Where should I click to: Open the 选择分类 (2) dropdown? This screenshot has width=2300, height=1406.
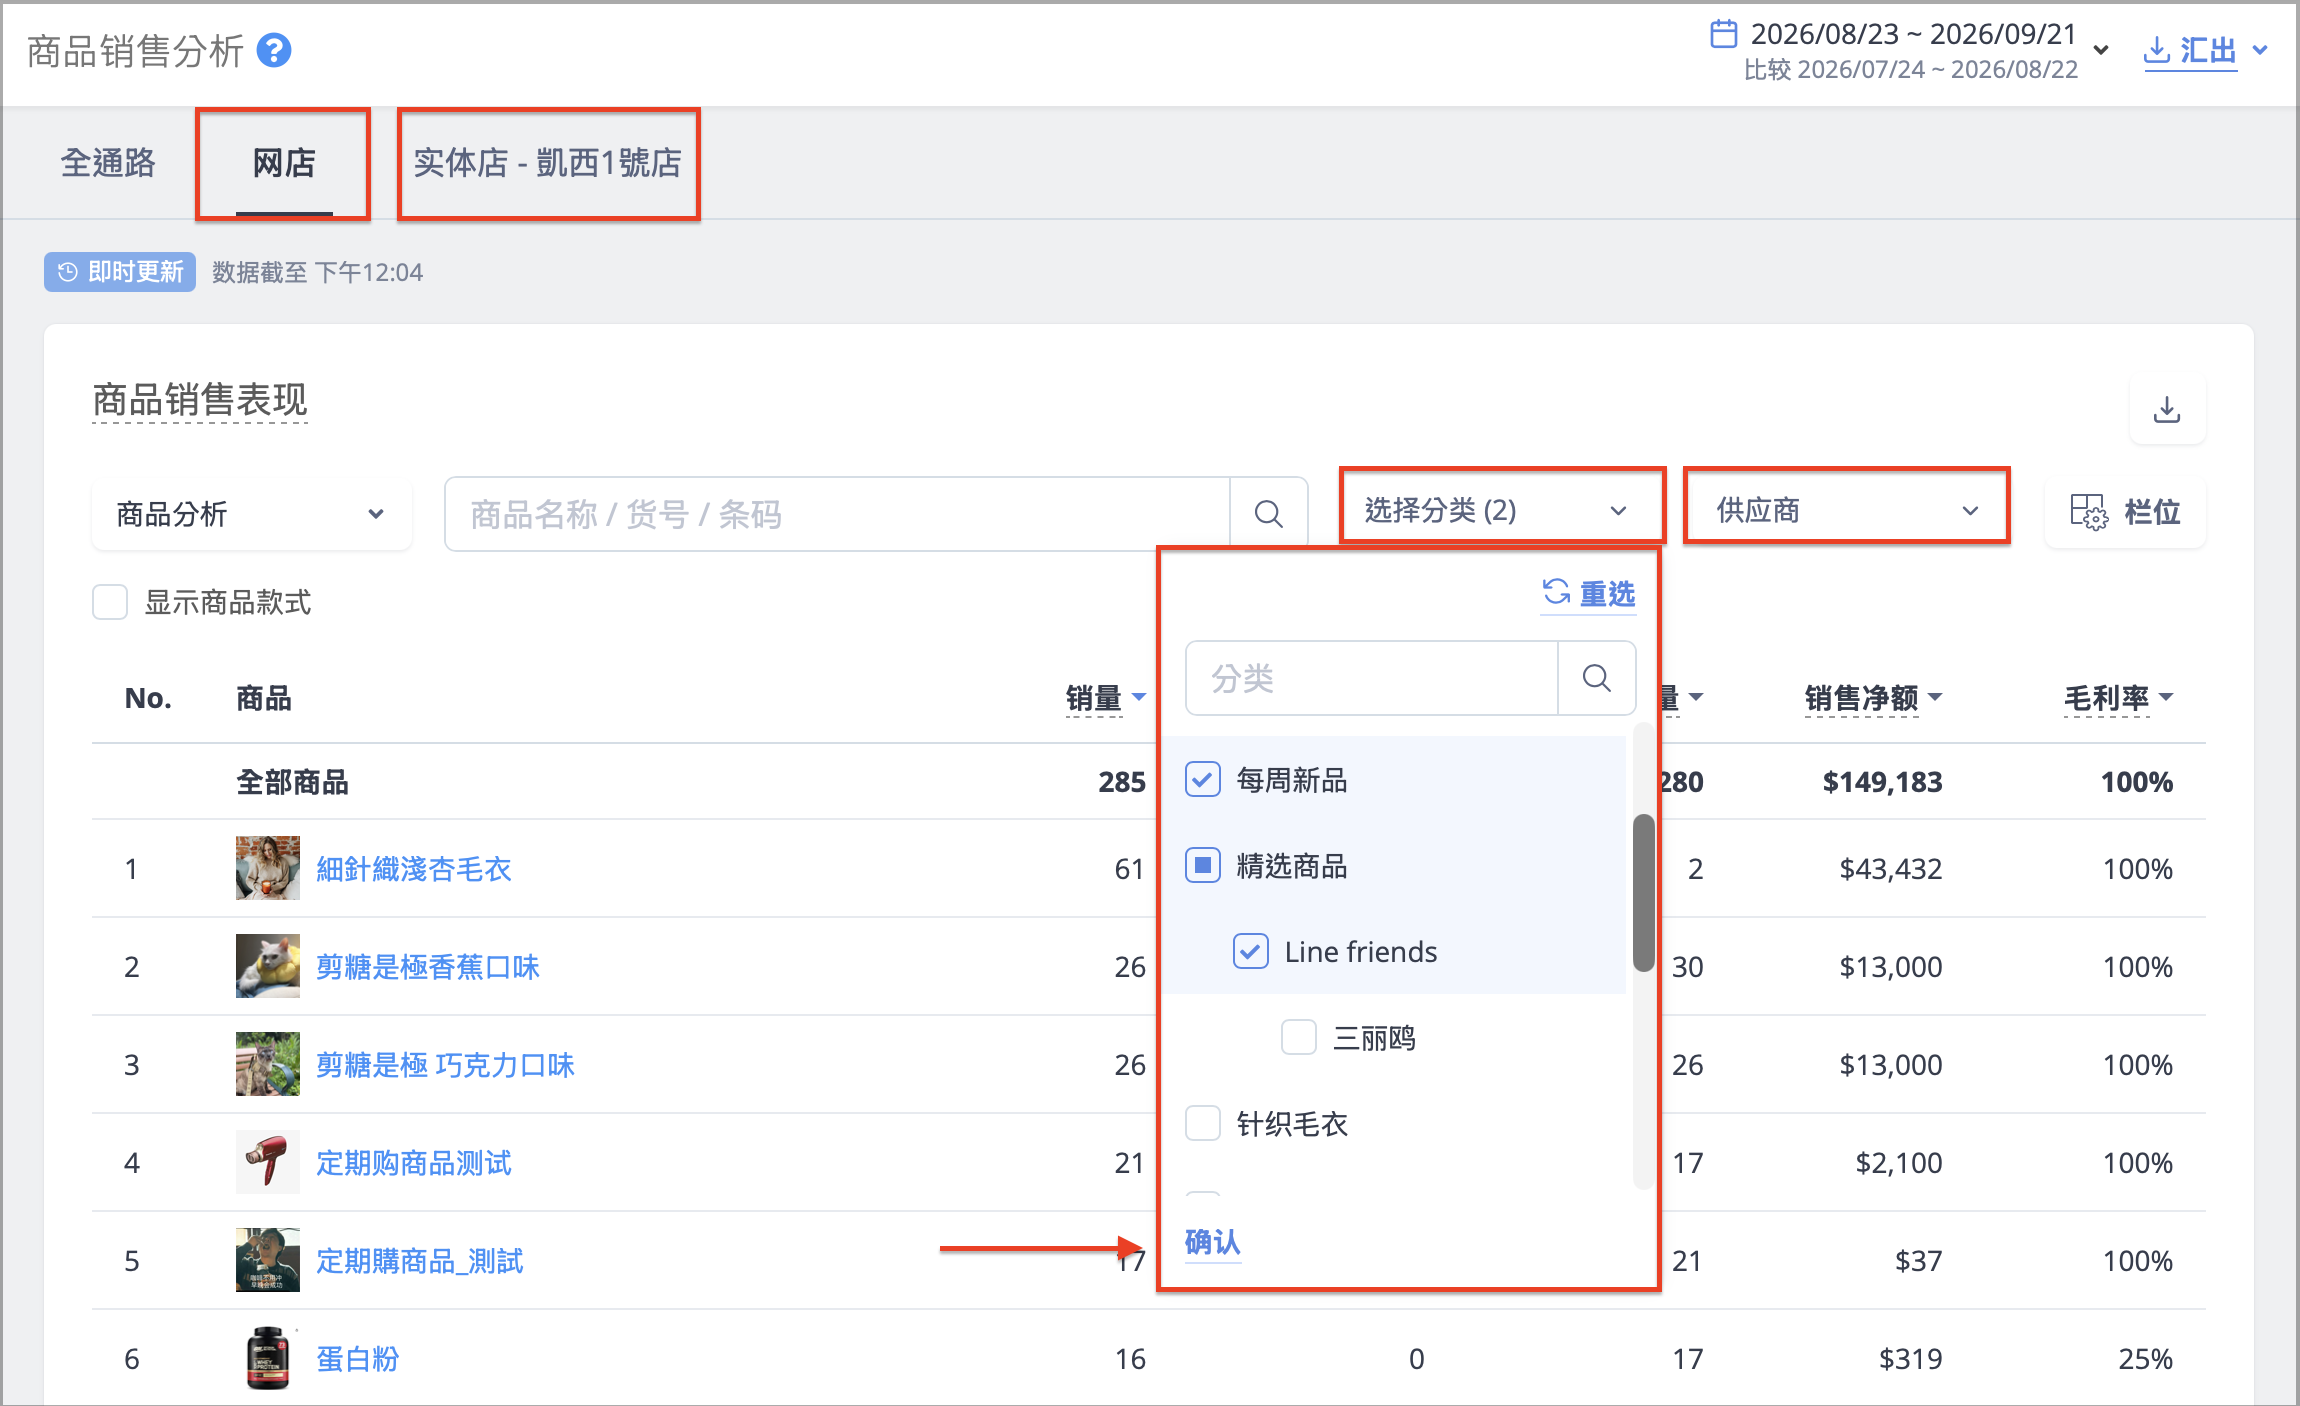[x=1501, y=510]
